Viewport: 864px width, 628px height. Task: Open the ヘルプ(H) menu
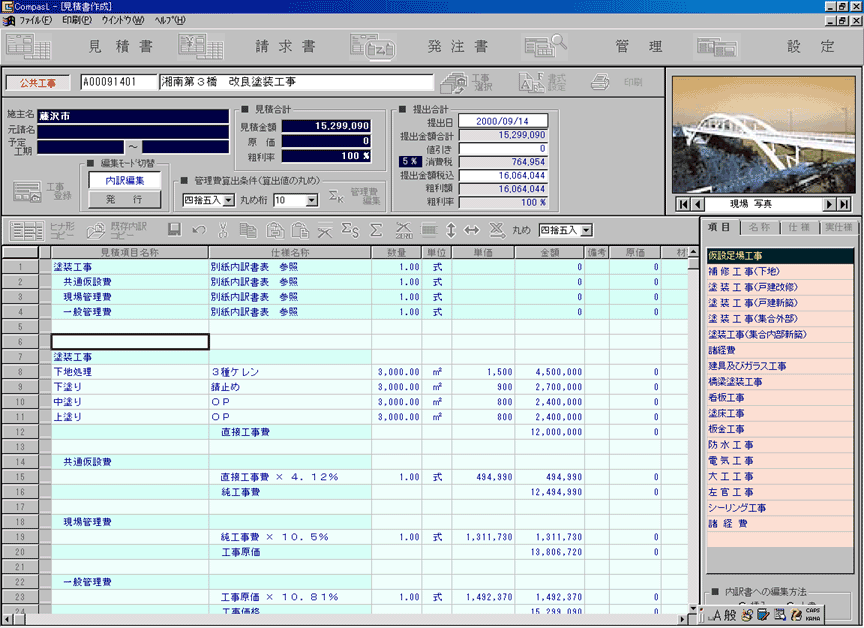point(170,20)
